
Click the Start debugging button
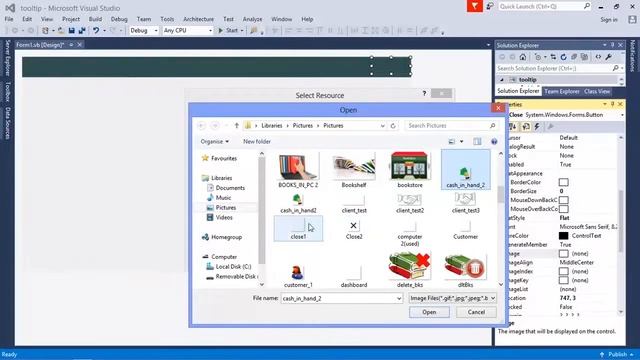coord(229,31)
